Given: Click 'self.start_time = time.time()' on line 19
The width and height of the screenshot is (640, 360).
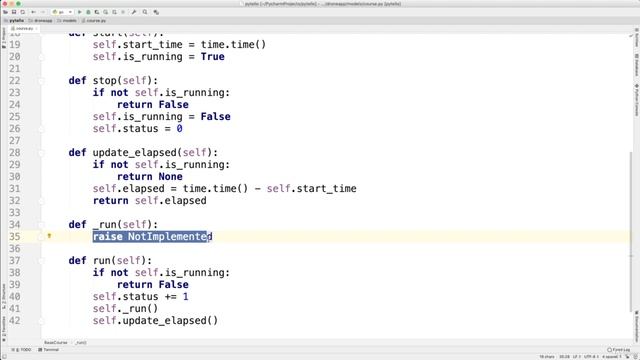Looking at the screenshot, I should pos(179,44).
